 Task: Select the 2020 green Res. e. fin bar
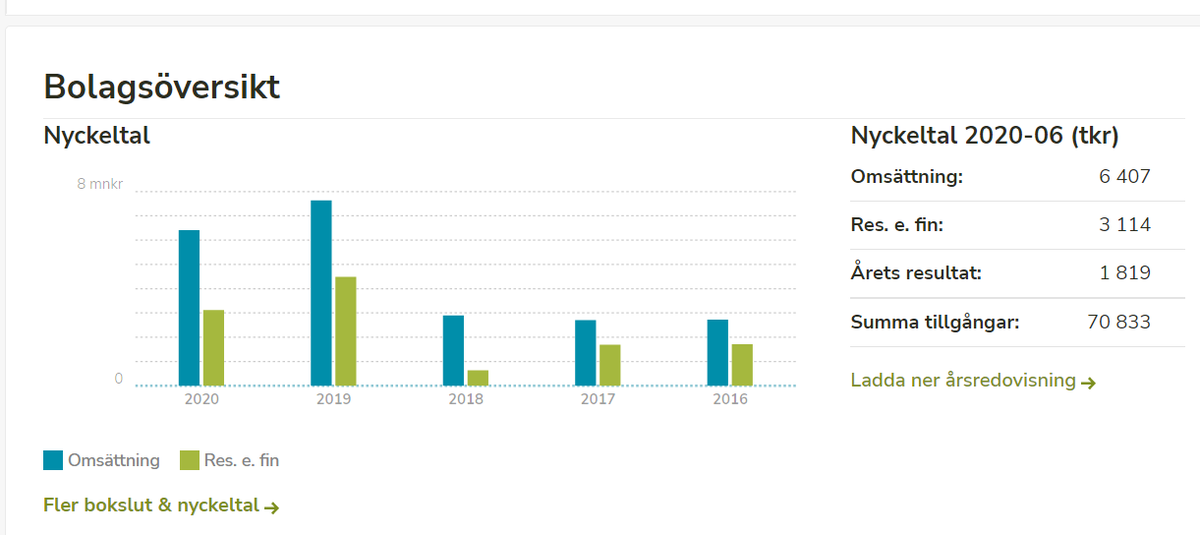click(x=213, y=348)
